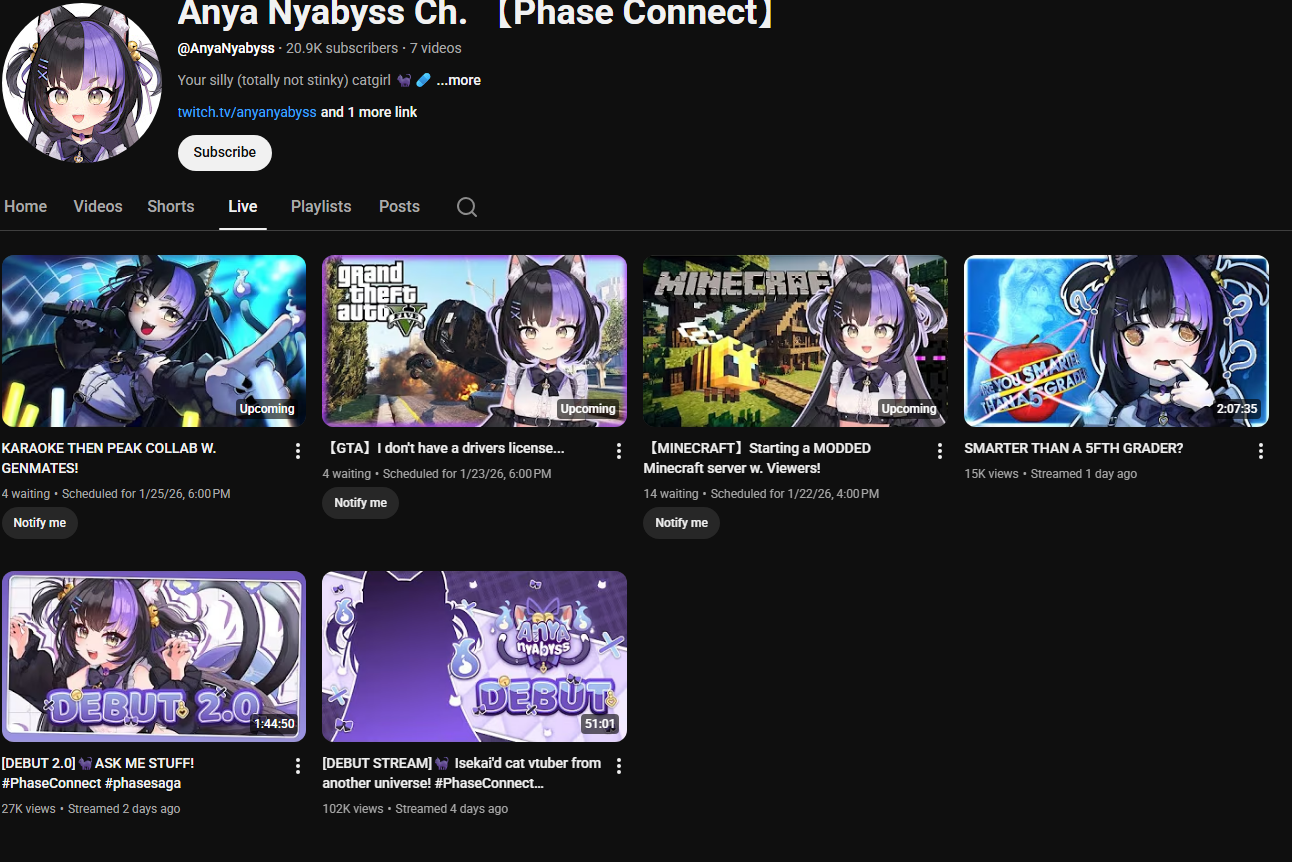Screen dimensions: 1292x862
Task: Expand channel description with ...more
Action: tap(459, 80)
